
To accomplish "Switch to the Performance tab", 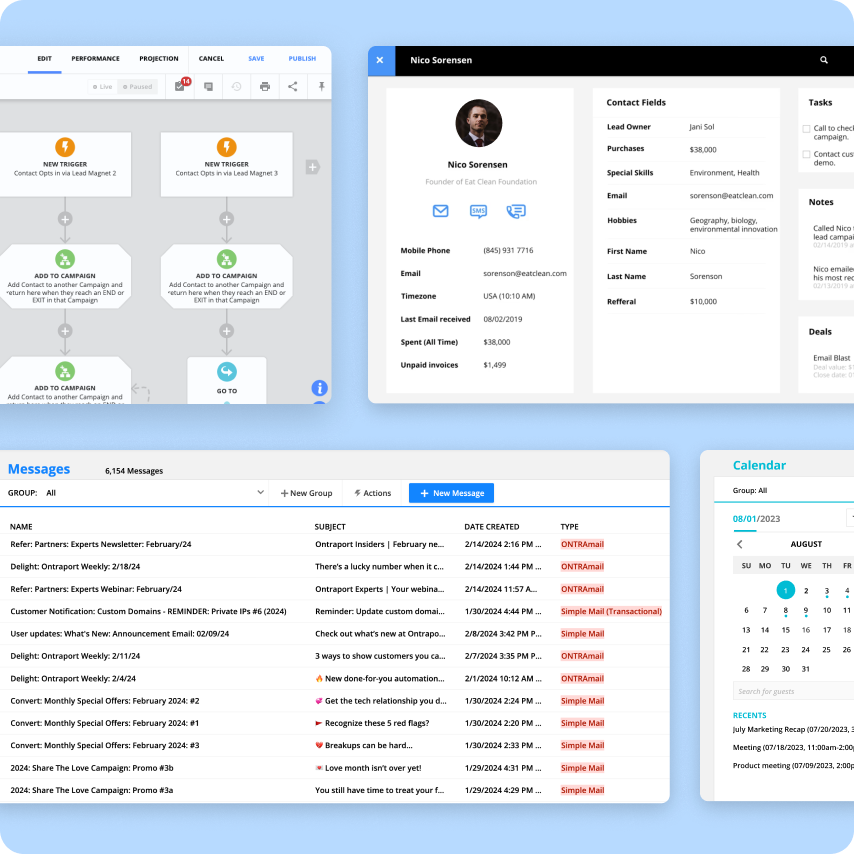I will click(95, 59).
